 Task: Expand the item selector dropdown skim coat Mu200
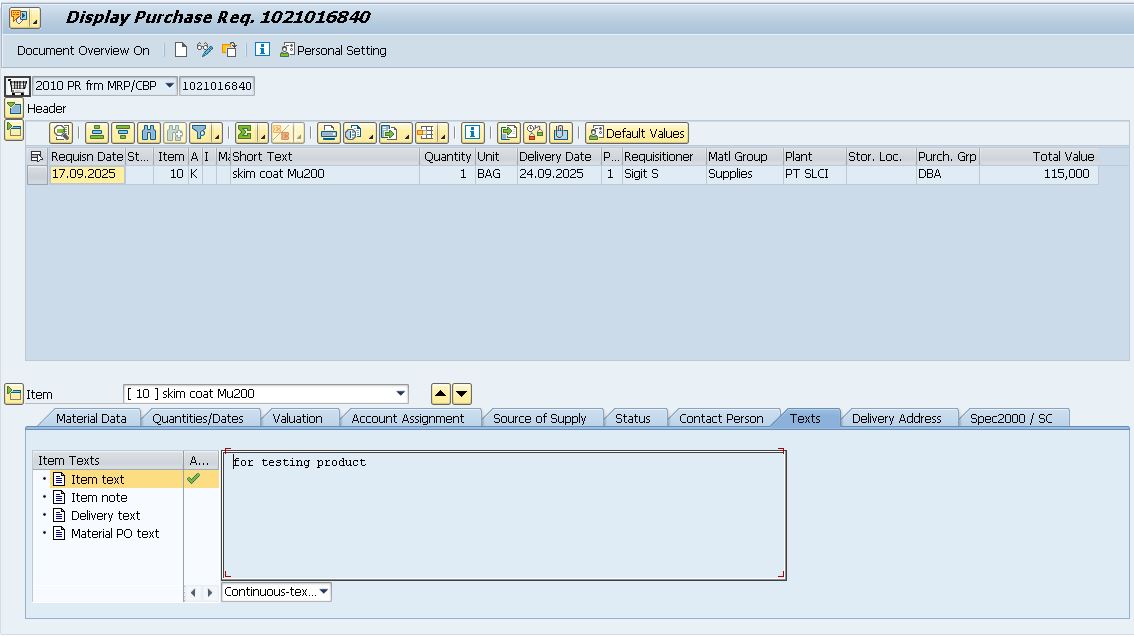pyautogui.click(x=400, y=394)
